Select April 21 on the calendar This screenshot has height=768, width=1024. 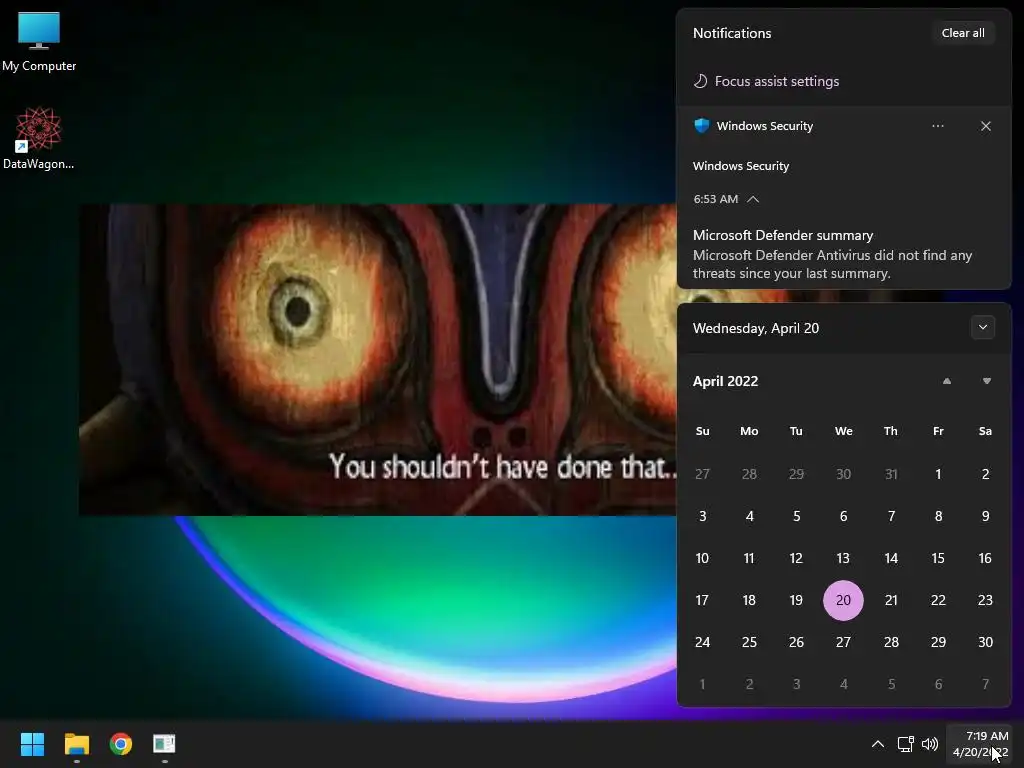[891, 600]
